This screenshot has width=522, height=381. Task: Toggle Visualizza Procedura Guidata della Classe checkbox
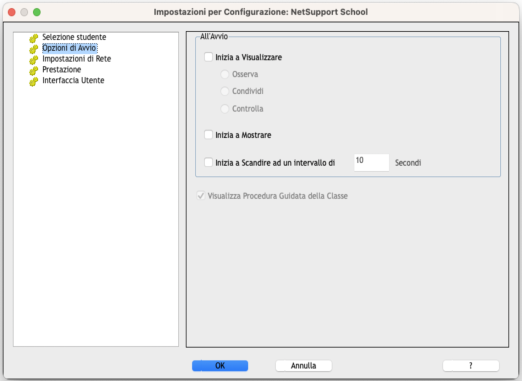[201, 196]
